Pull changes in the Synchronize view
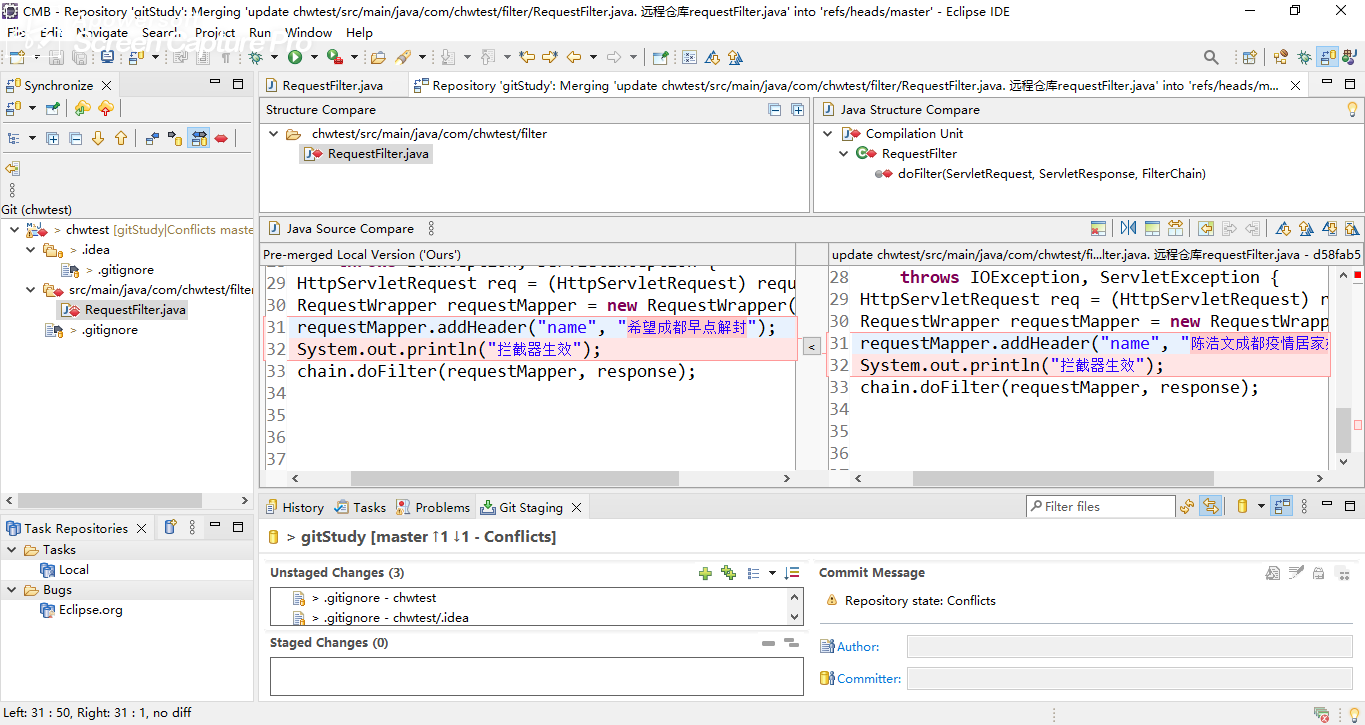Viewport: 1365px width, 725px height. point(83,109)
